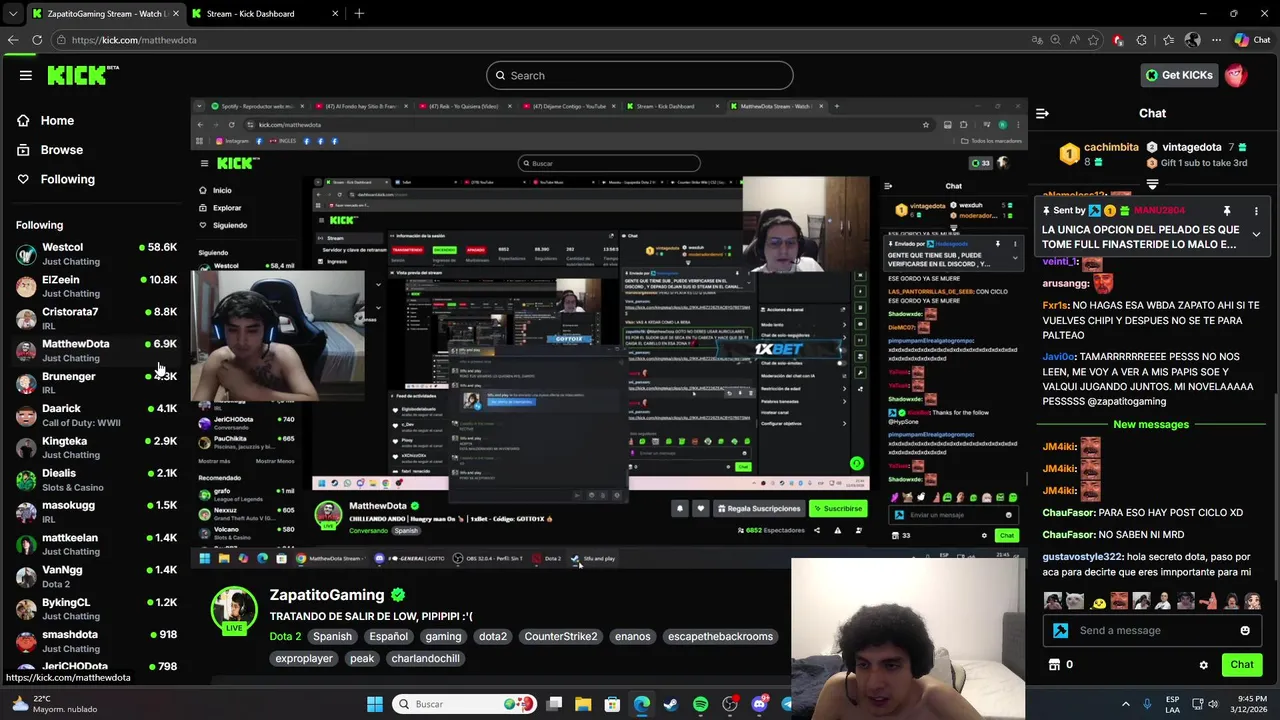Open Steam from taskbar
Screen dimensions: 1280x720
tap(671, 704)
